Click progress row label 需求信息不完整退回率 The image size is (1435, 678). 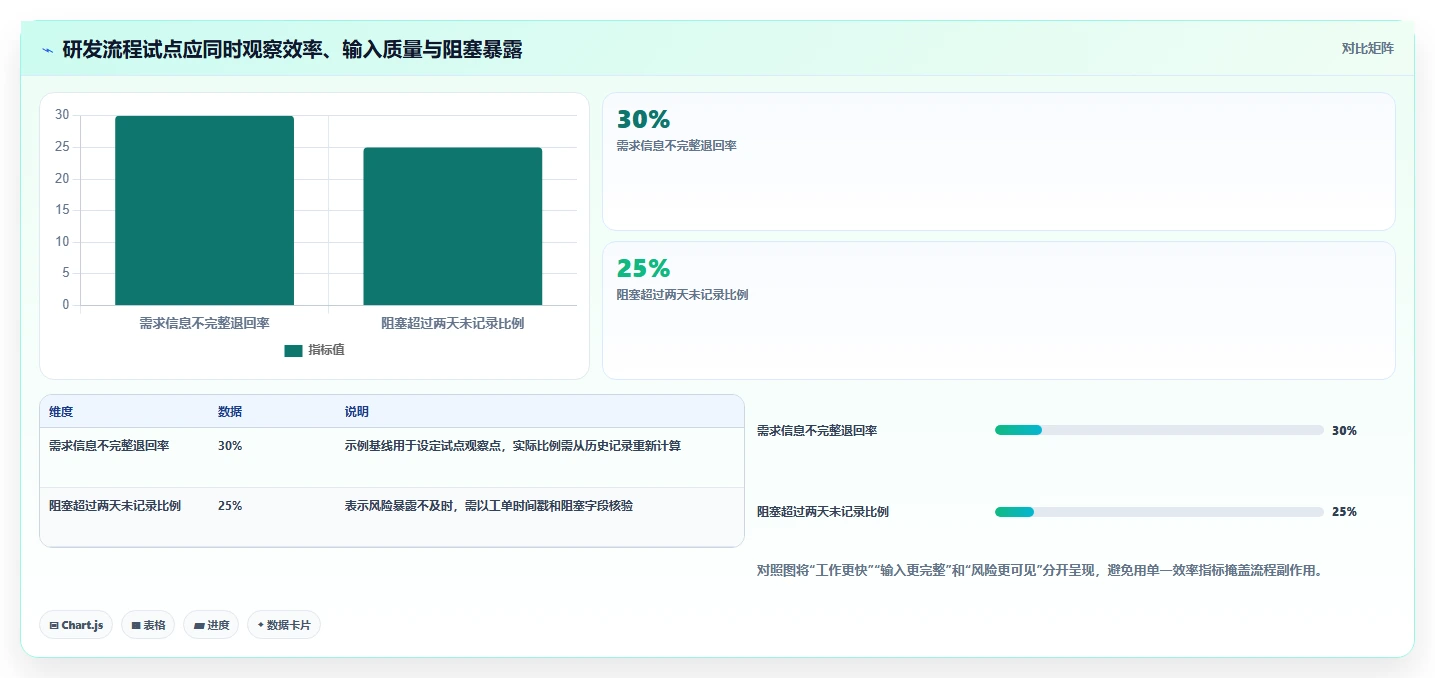[x=817, y=431]
